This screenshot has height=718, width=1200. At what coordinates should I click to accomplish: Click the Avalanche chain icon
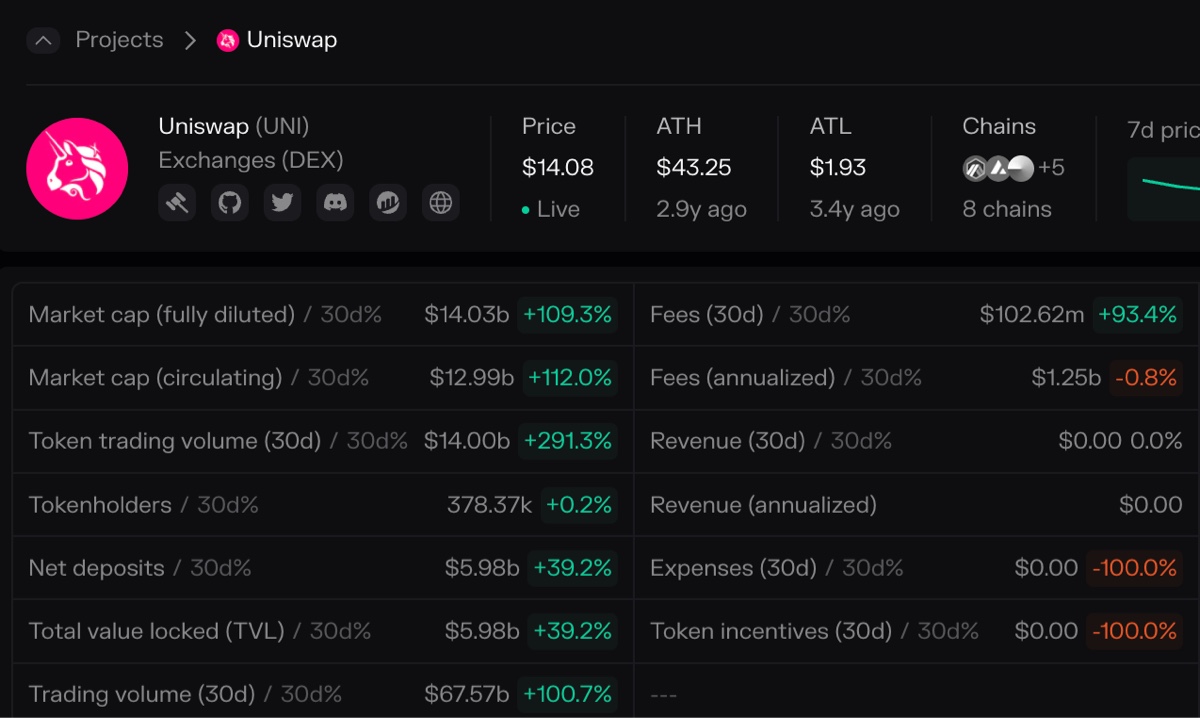(x=998, y=168)
